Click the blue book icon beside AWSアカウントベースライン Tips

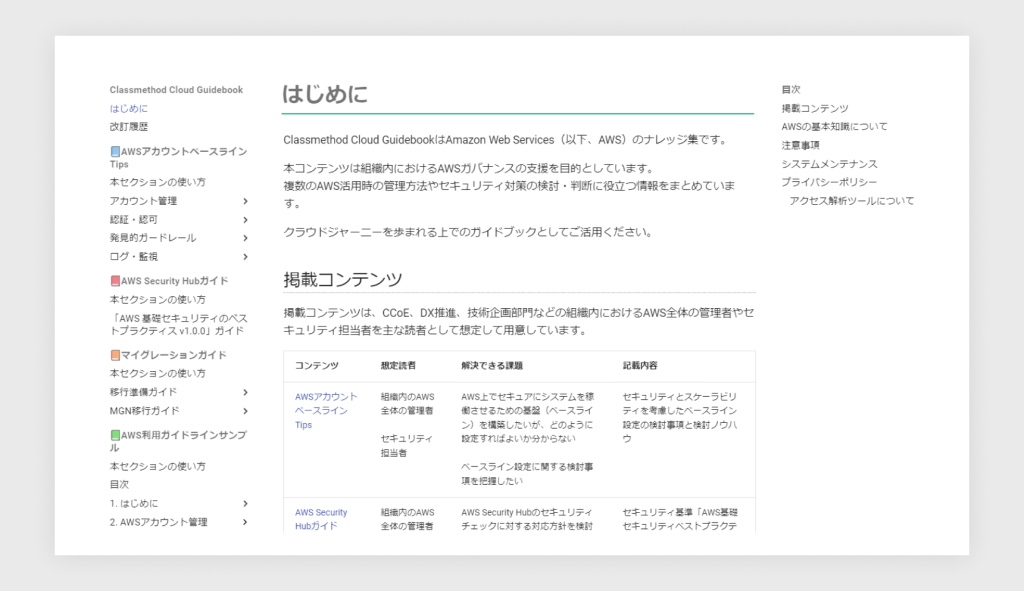(115, 152)
